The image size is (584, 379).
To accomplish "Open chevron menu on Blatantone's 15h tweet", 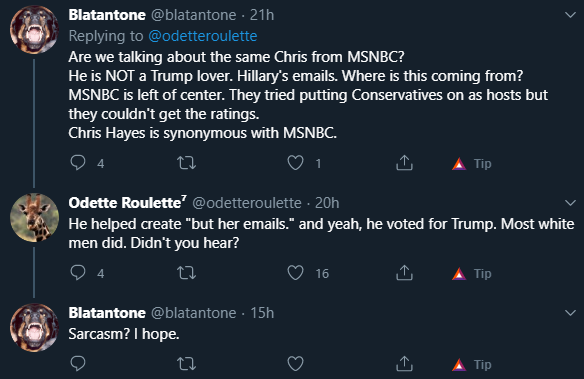I will 570,313.
